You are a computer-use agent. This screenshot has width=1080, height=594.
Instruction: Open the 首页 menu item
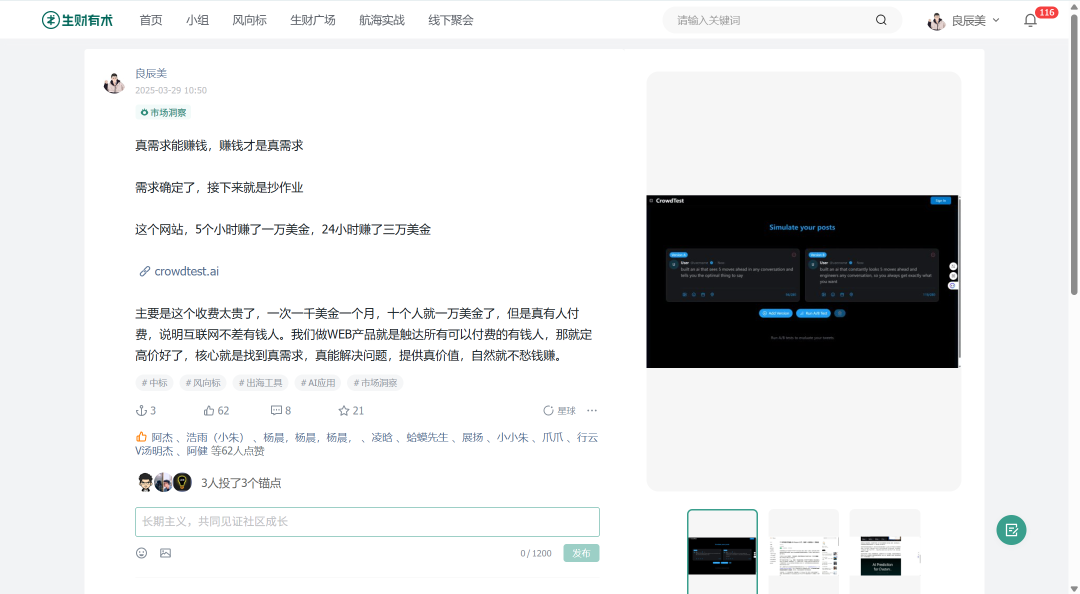pyautogui.click(x=151, y=20)
